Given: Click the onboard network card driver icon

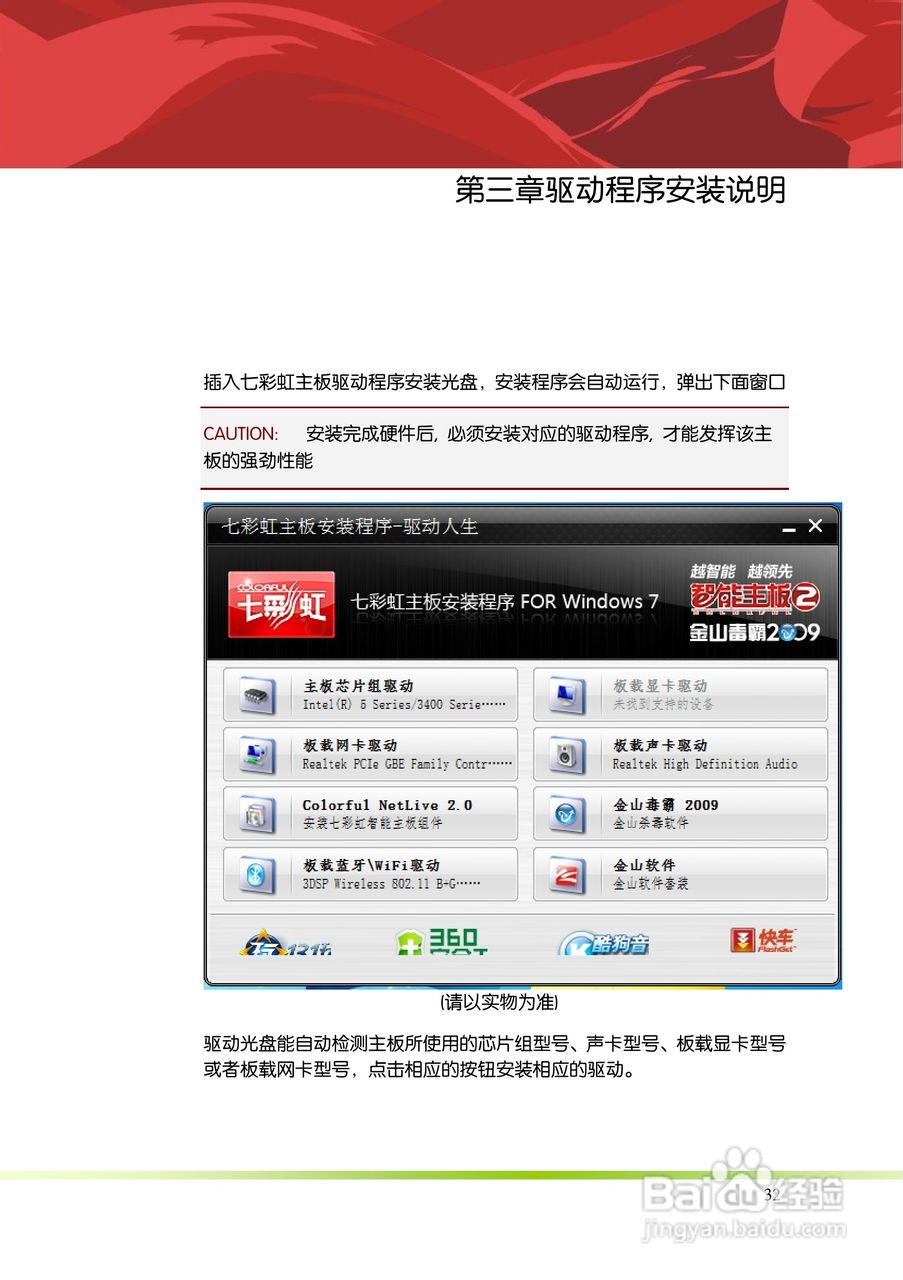Looking at the screenshot, I should pos(257,755).
